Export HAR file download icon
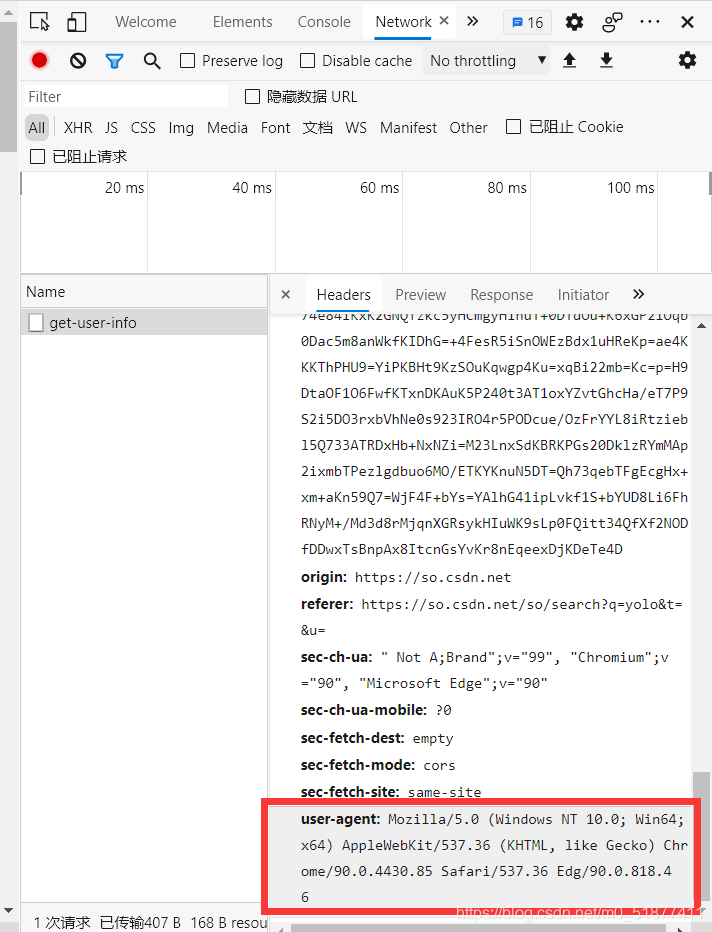The width and height of the screenshot is (712, 932). tap(606, 60)
